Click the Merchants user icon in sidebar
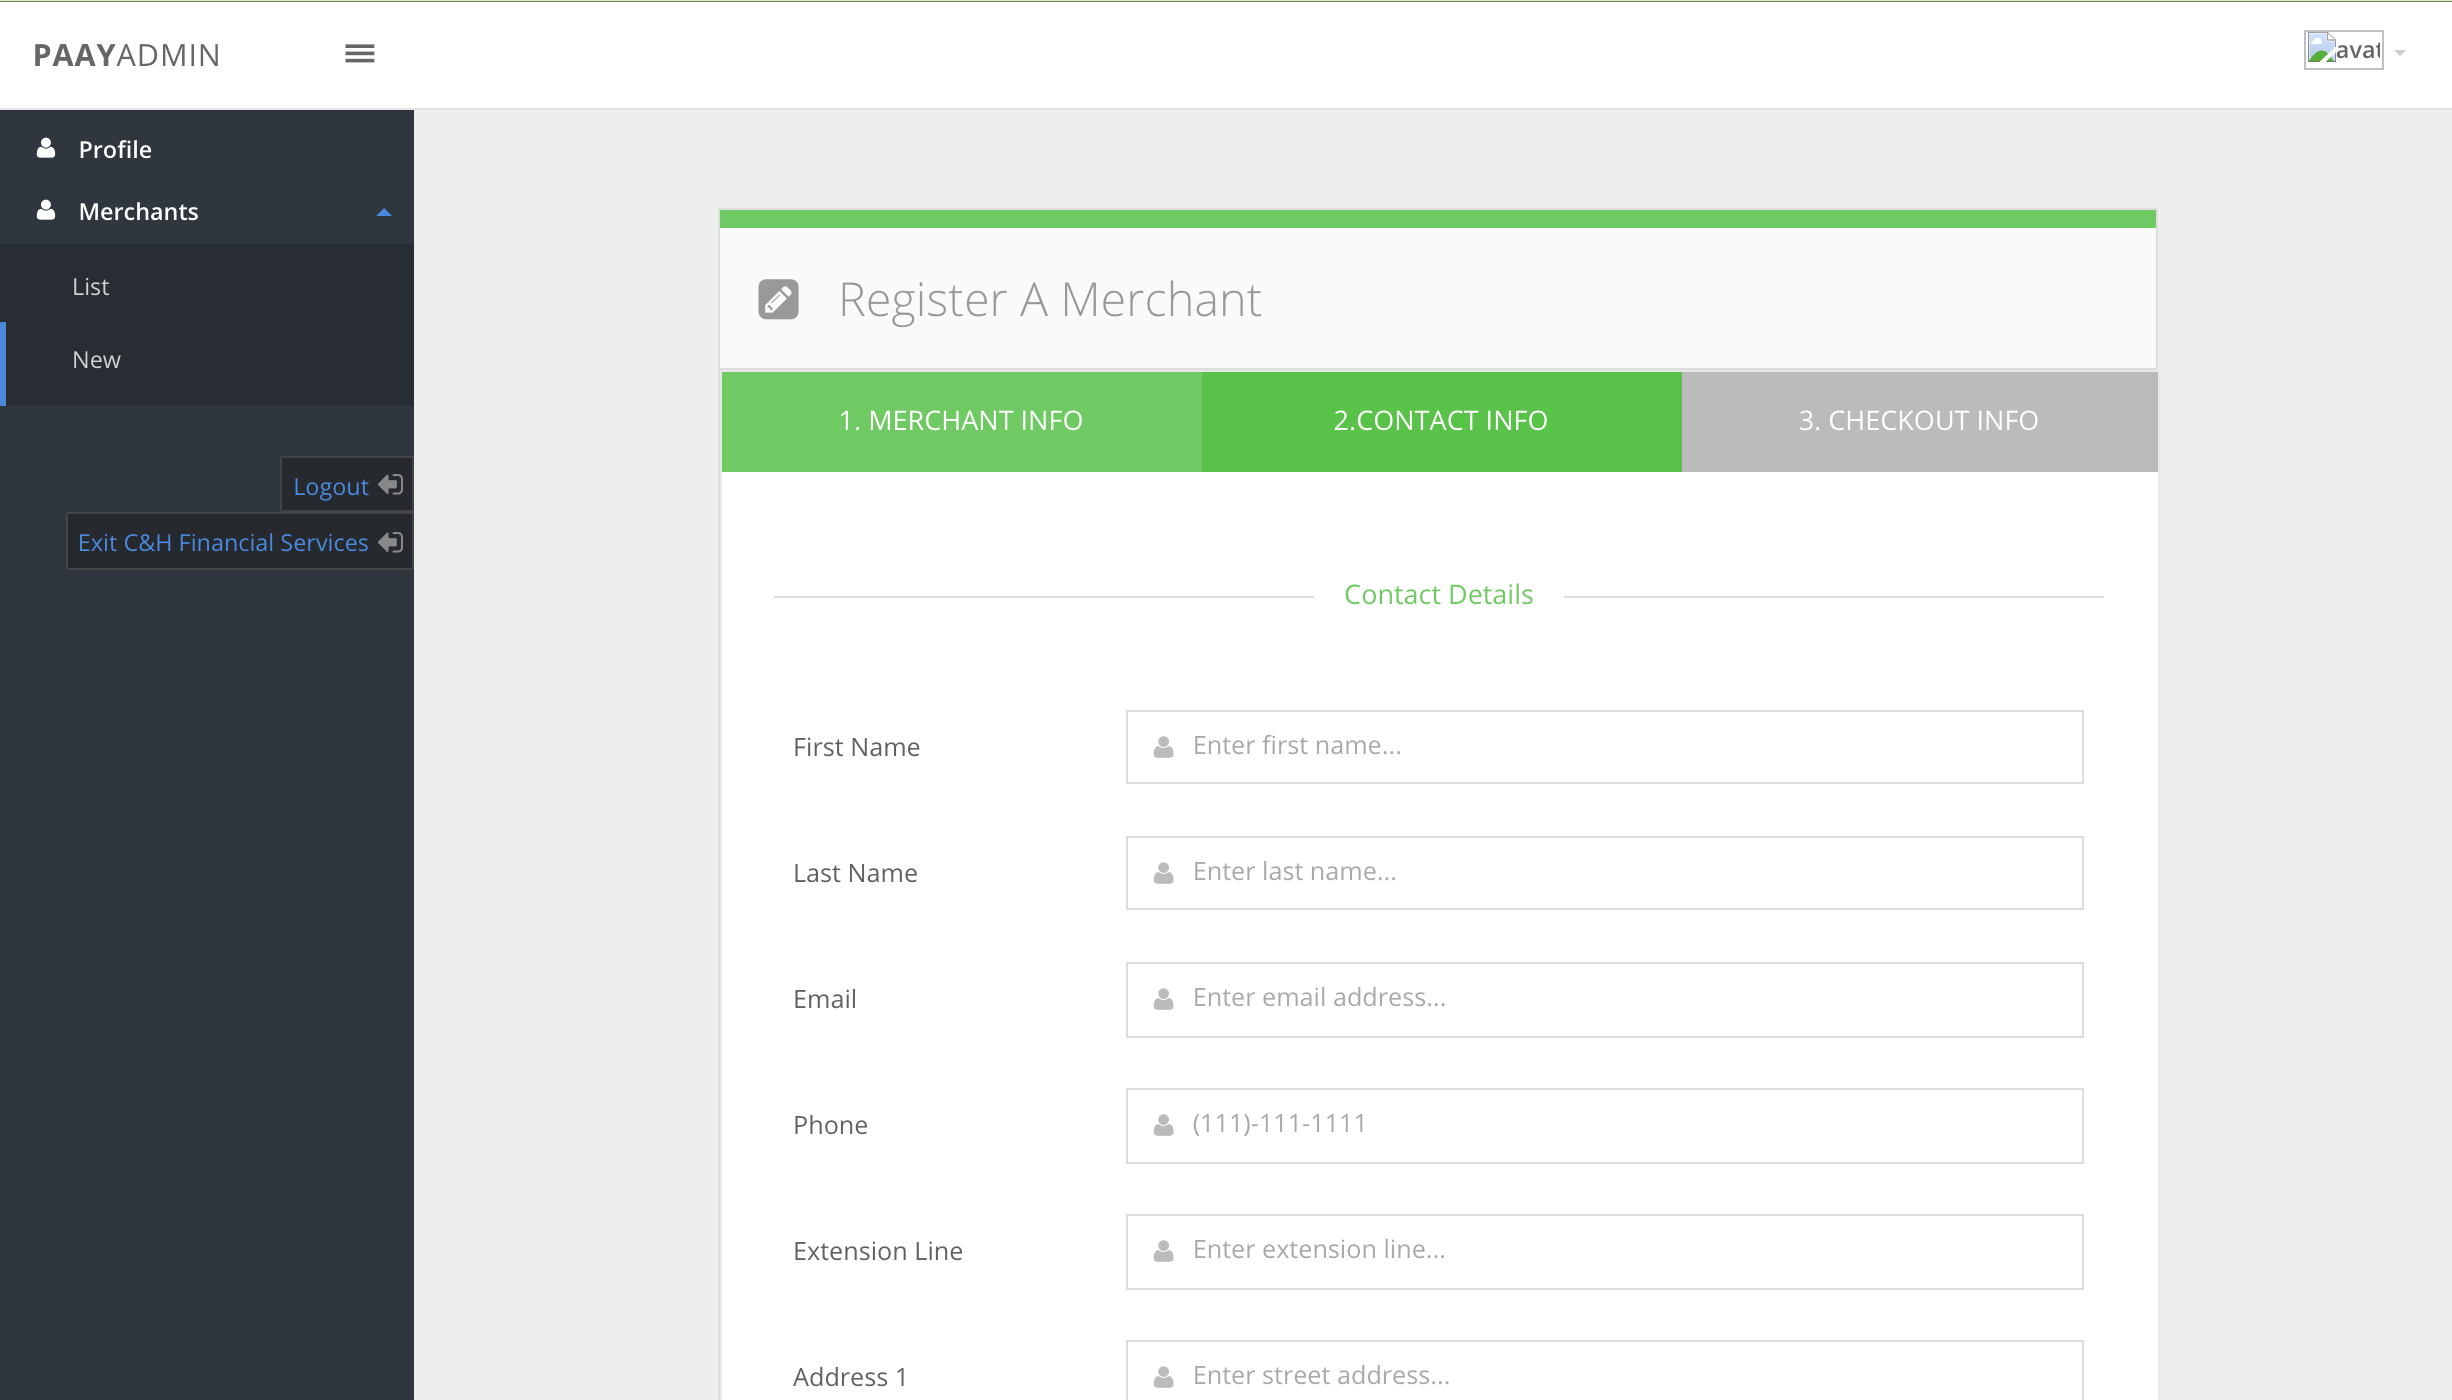 click(x=46, y=211)
